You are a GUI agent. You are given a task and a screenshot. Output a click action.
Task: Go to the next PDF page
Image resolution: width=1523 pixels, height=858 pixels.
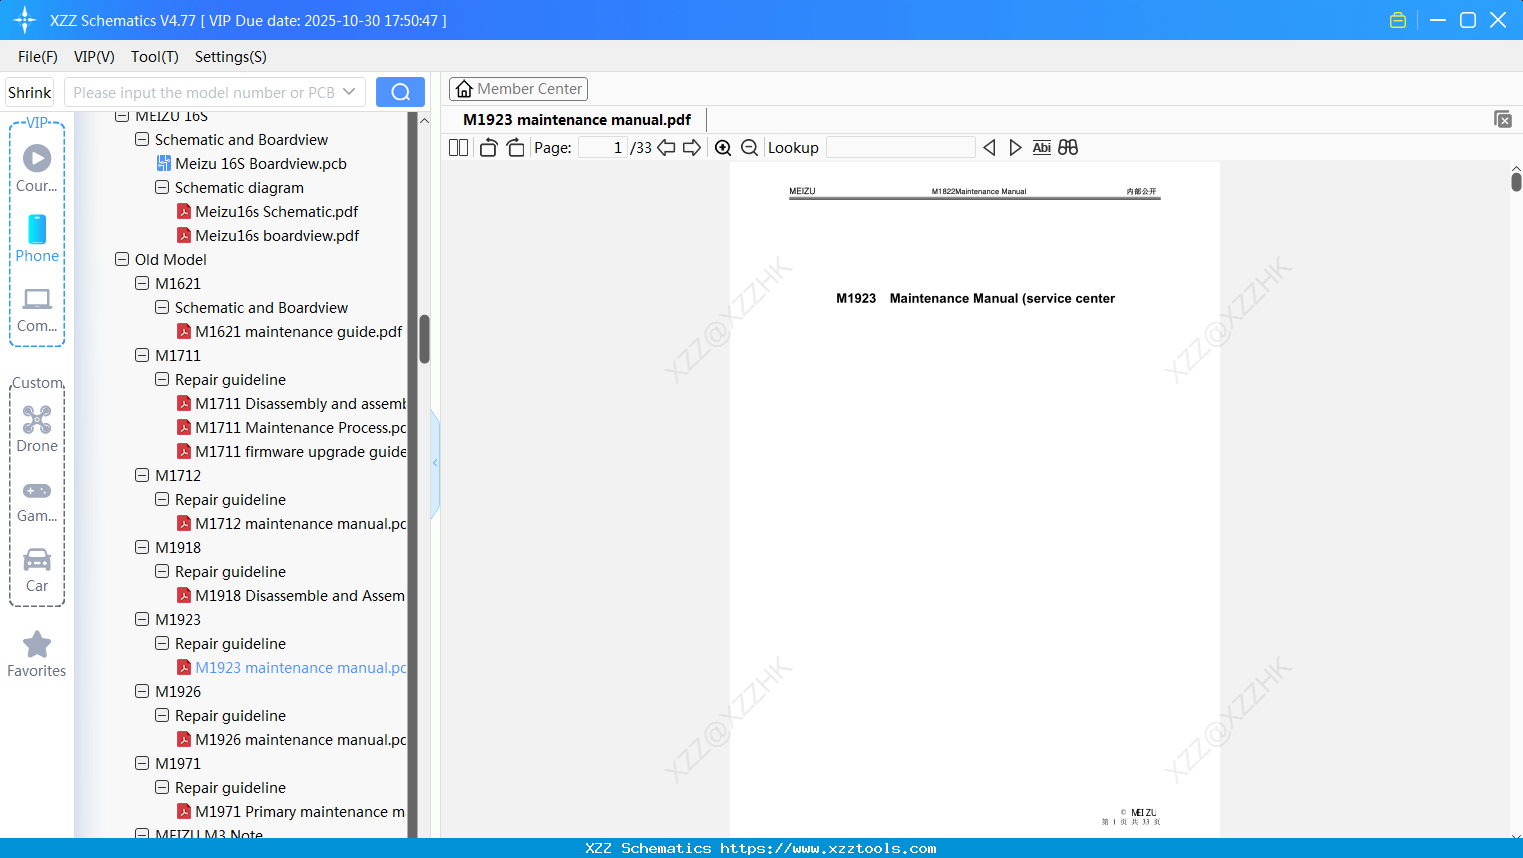click(x=692, y=148)
